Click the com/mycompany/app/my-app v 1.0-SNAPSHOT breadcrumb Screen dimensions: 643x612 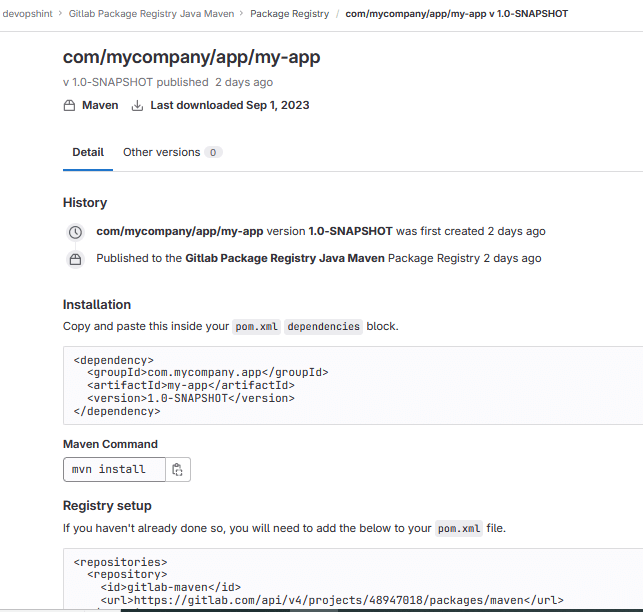point(456,14)
